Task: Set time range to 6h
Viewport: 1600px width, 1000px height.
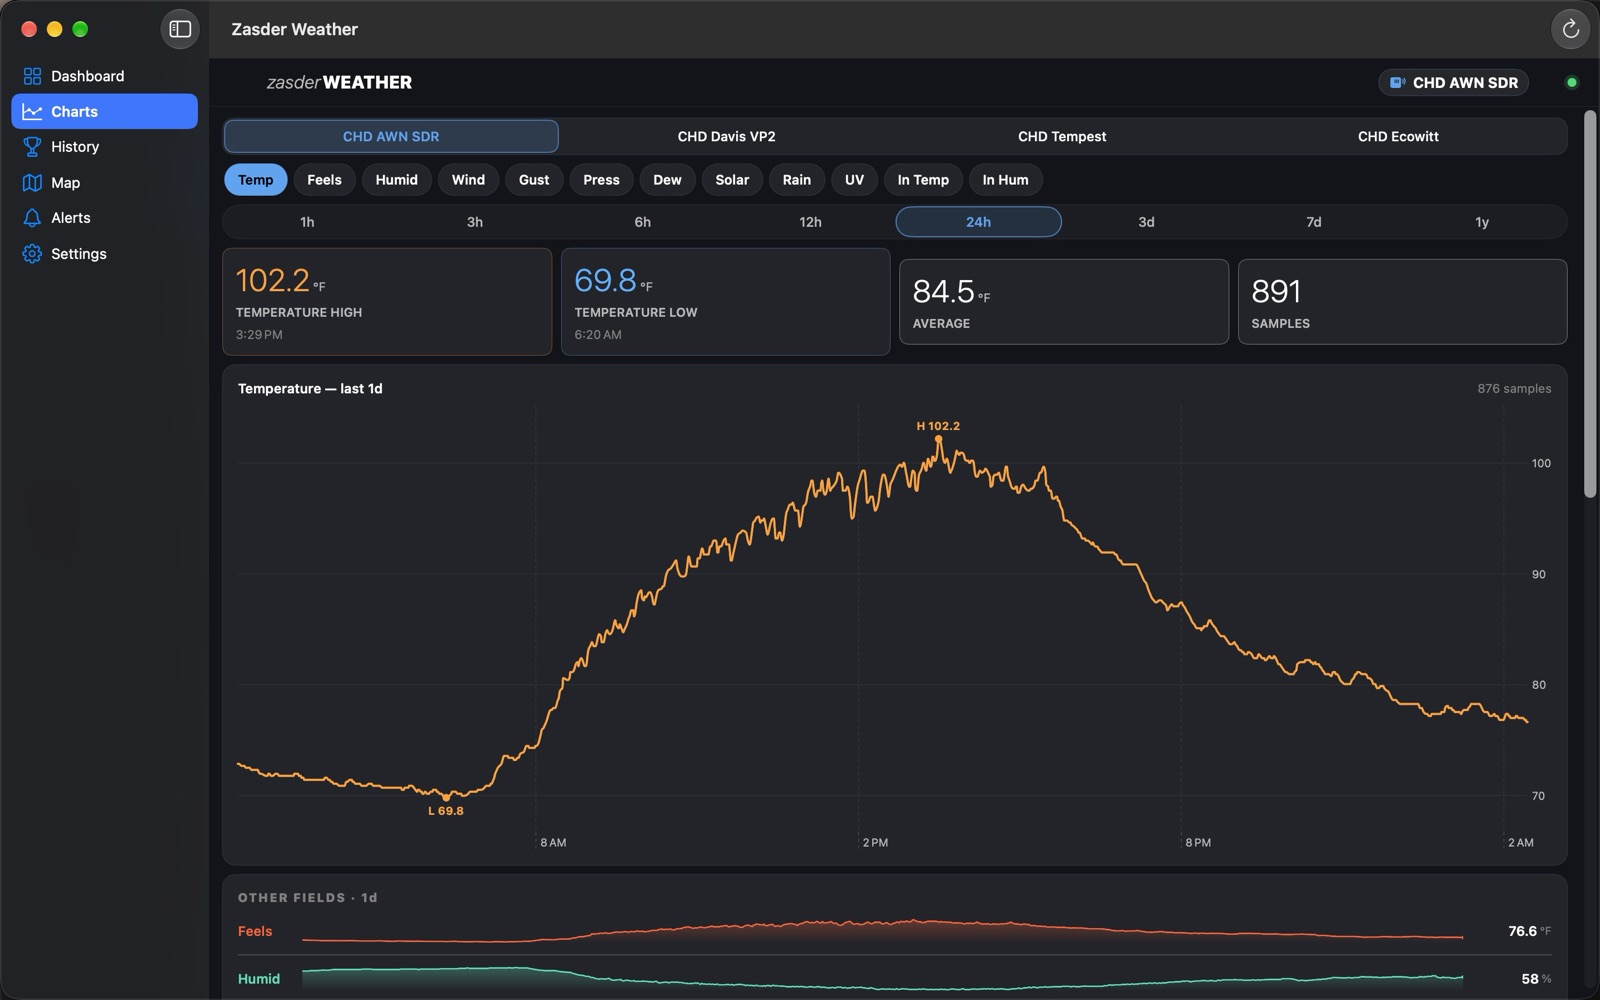Action: pos(643,222)
